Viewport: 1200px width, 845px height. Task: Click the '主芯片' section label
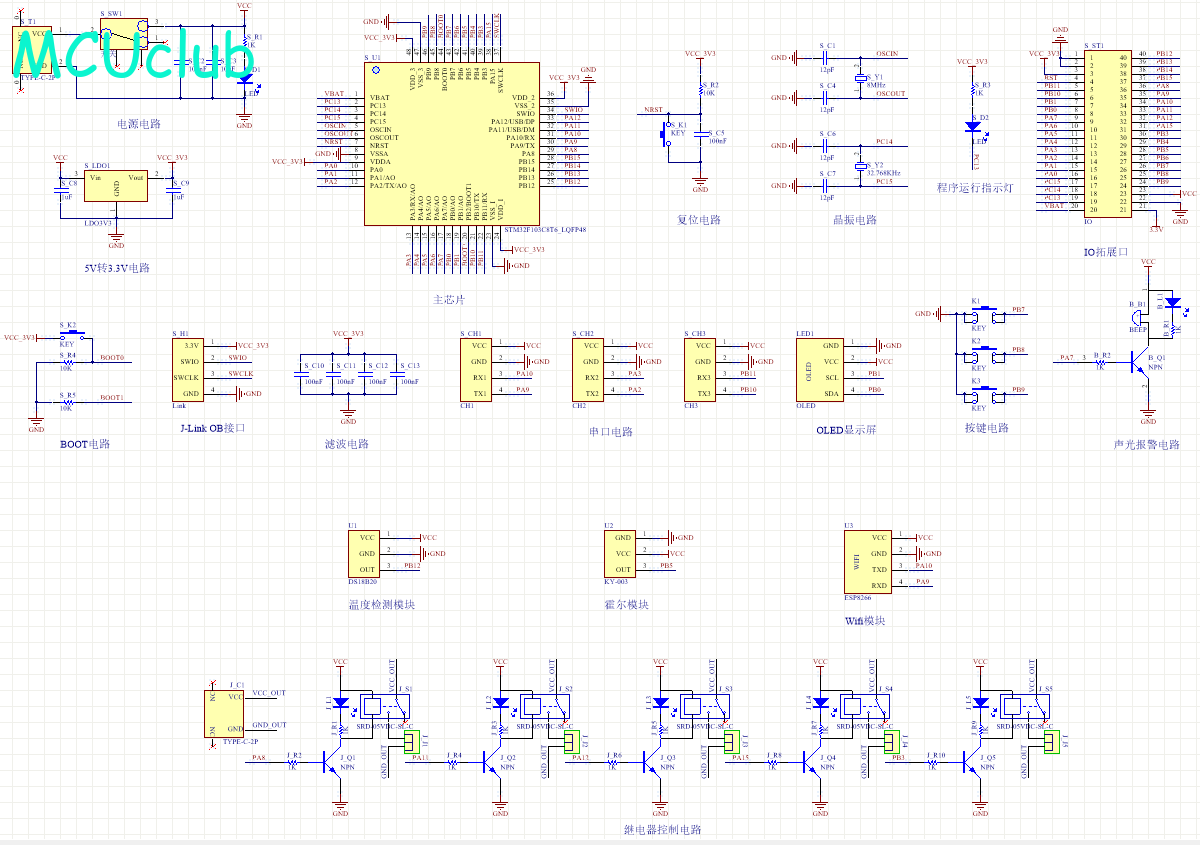point(449,300)
